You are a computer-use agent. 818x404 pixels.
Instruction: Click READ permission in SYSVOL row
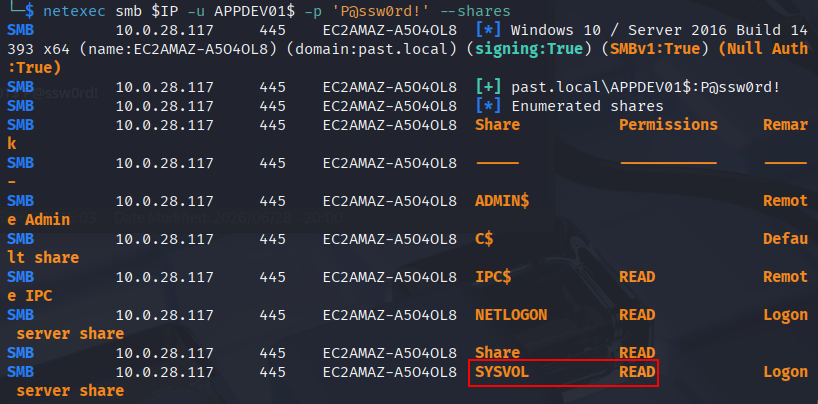pyautogui.click(x=637, y=372)
